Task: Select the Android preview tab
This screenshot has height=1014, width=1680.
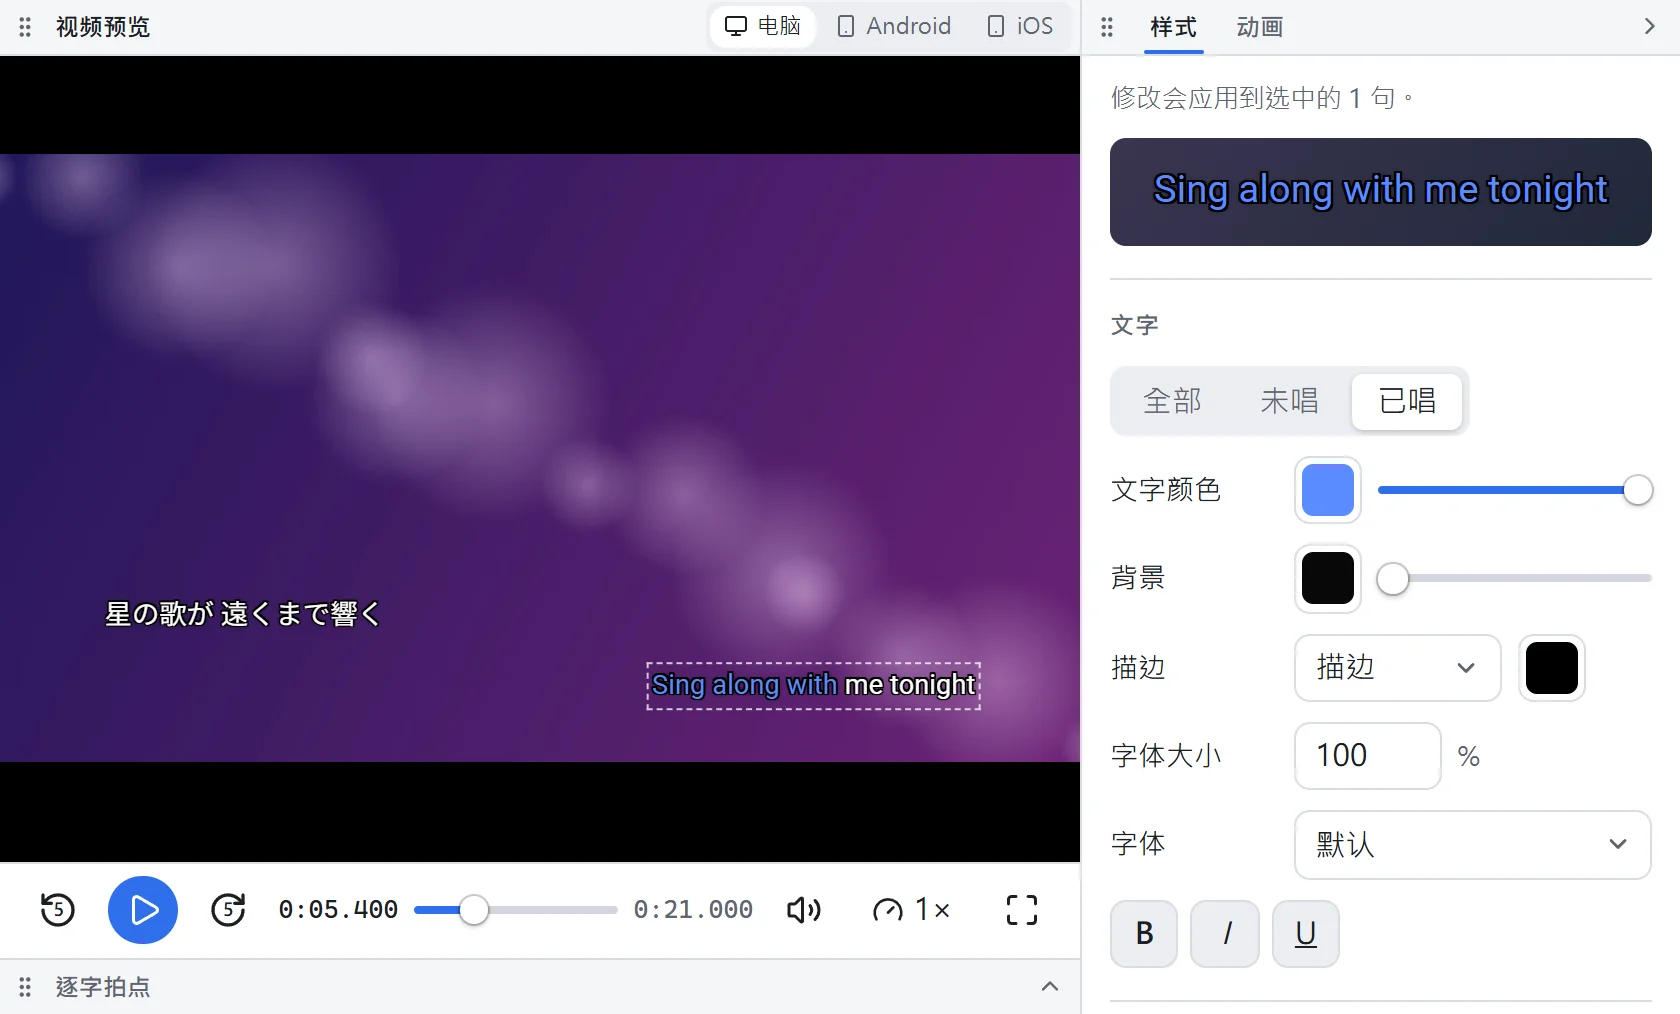Action: coord(894,26)
